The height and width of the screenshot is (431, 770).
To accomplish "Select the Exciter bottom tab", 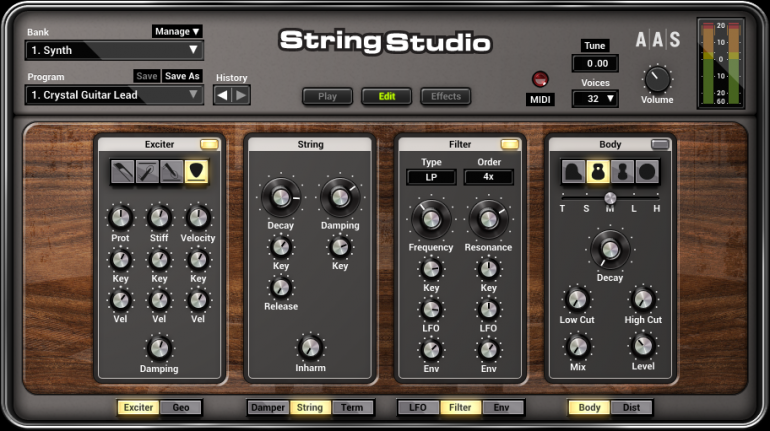I will pyautogui.click(x=138, y=407).
